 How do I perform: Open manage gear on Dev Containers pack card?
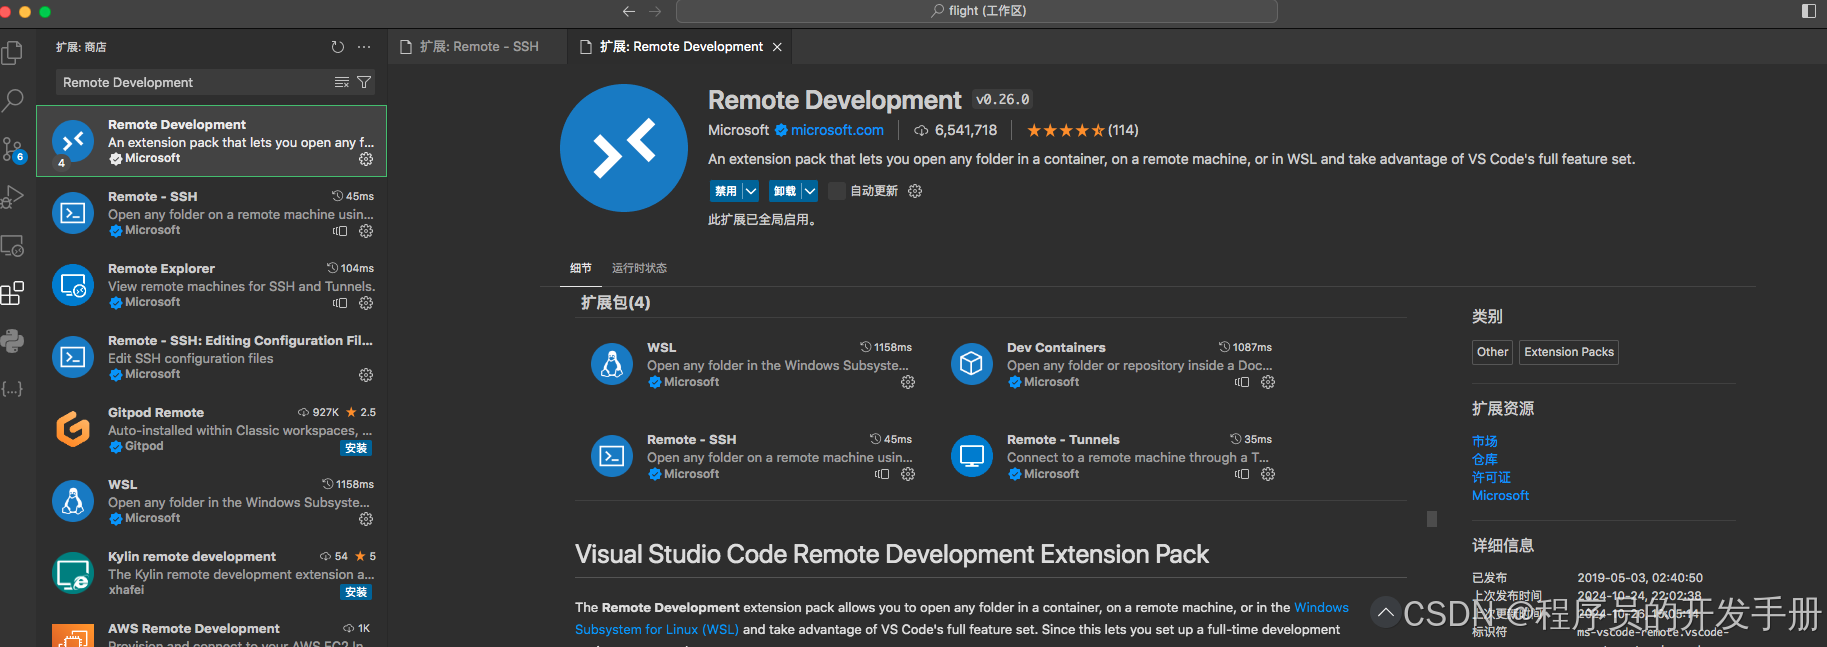[1268, 382]
